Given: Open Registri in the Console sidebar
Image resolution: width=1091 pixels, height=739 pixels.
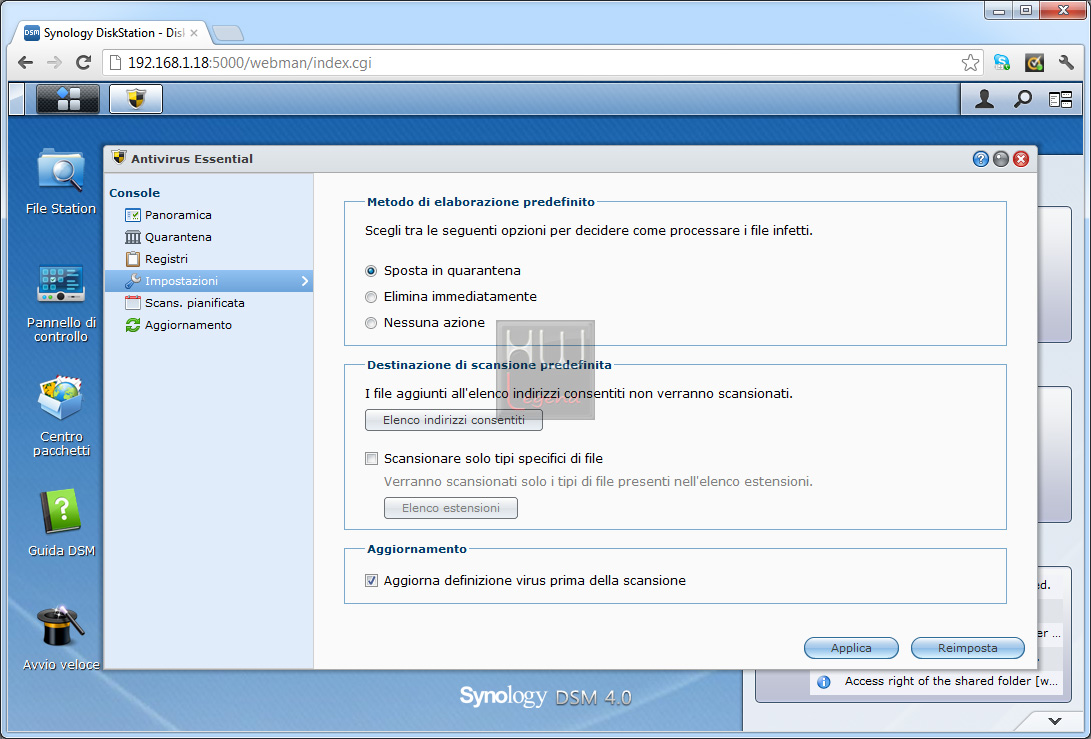Looking at the screenshot, I should [209, 259].
